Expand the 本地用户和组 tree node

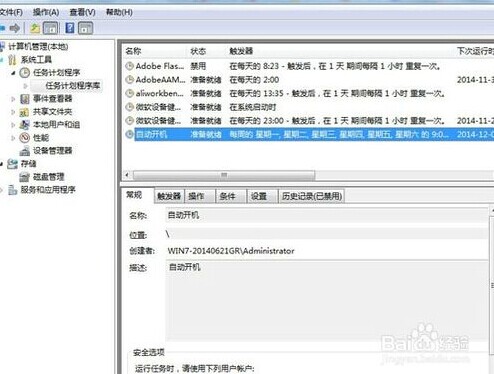[x=13, y=125]
